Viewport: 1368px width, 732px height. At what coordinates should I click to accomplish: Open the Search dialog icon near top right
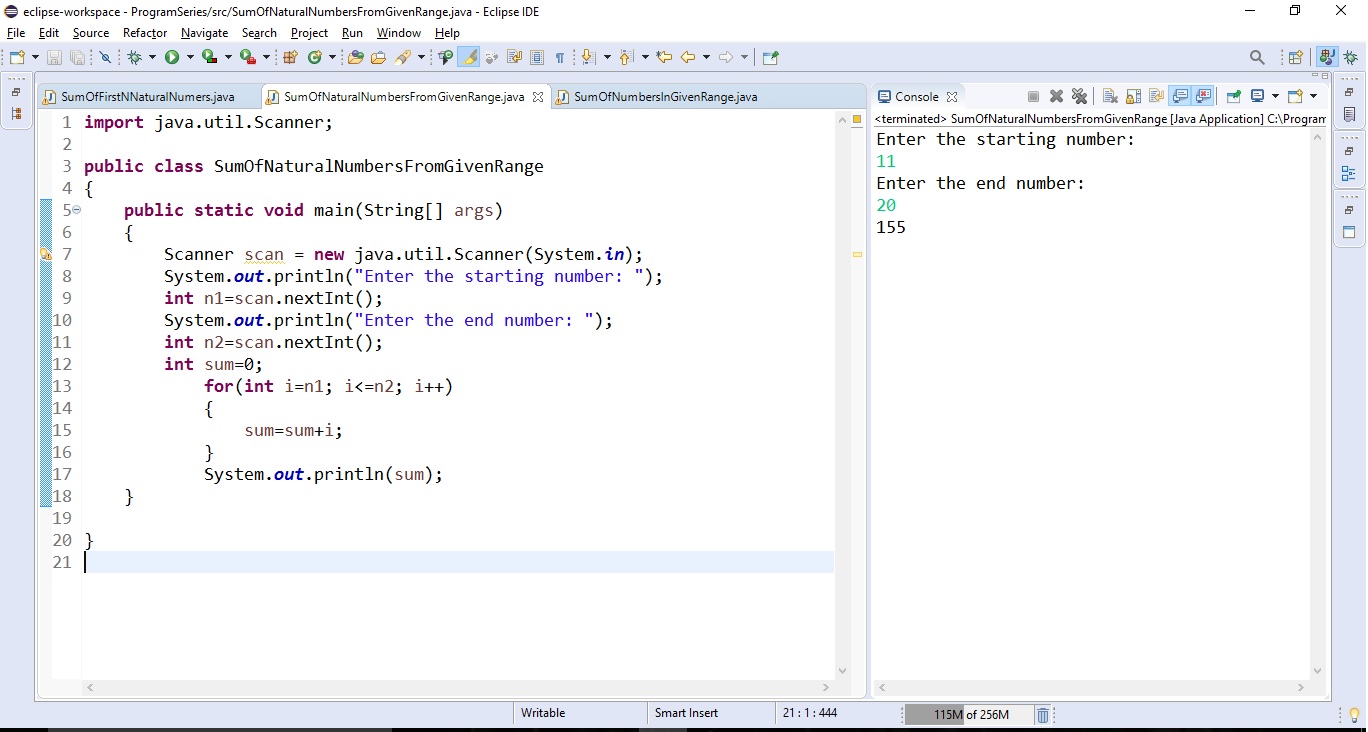(1258, 57)
